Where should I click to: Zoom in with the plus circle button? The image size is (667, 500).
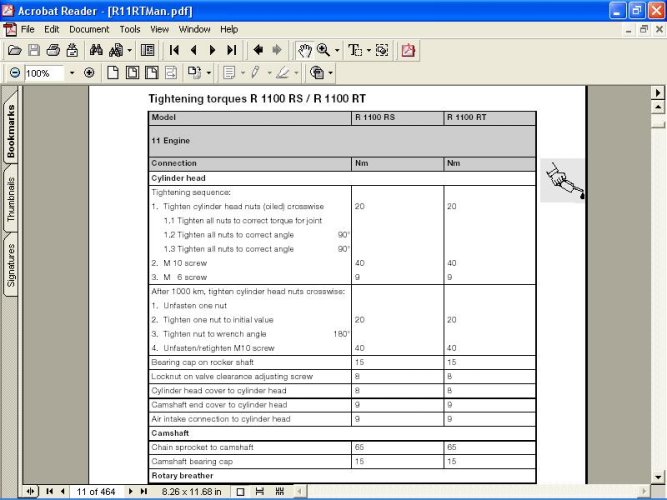coord(89,73)
